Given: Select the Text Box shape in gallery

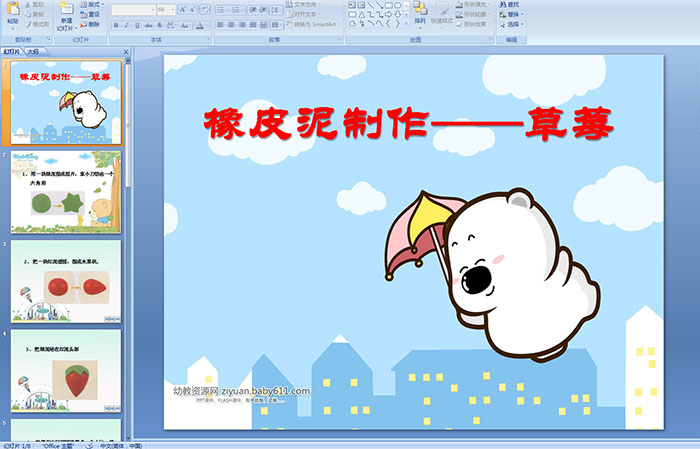Looking at the screenshot, I should point(352,5).
